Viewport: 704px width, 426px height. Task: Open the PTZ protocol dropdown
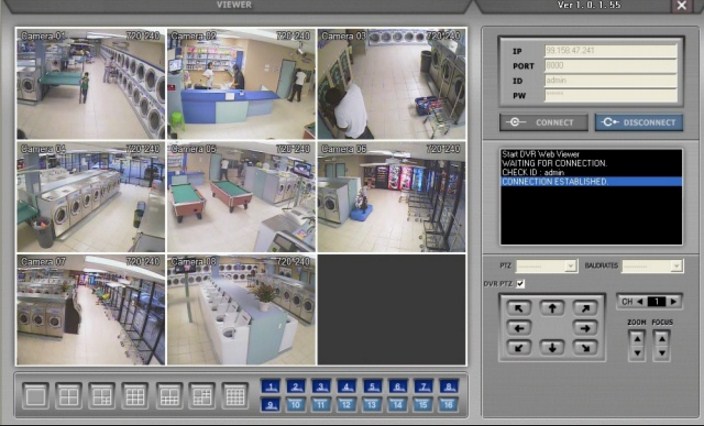(546, 266)
